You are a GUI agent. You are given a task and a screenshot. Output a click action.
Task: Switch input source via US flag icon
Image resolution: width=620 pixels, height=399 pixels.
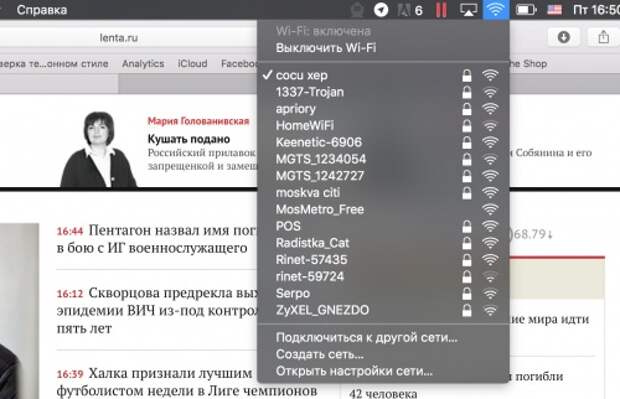[x=554, y=9]
